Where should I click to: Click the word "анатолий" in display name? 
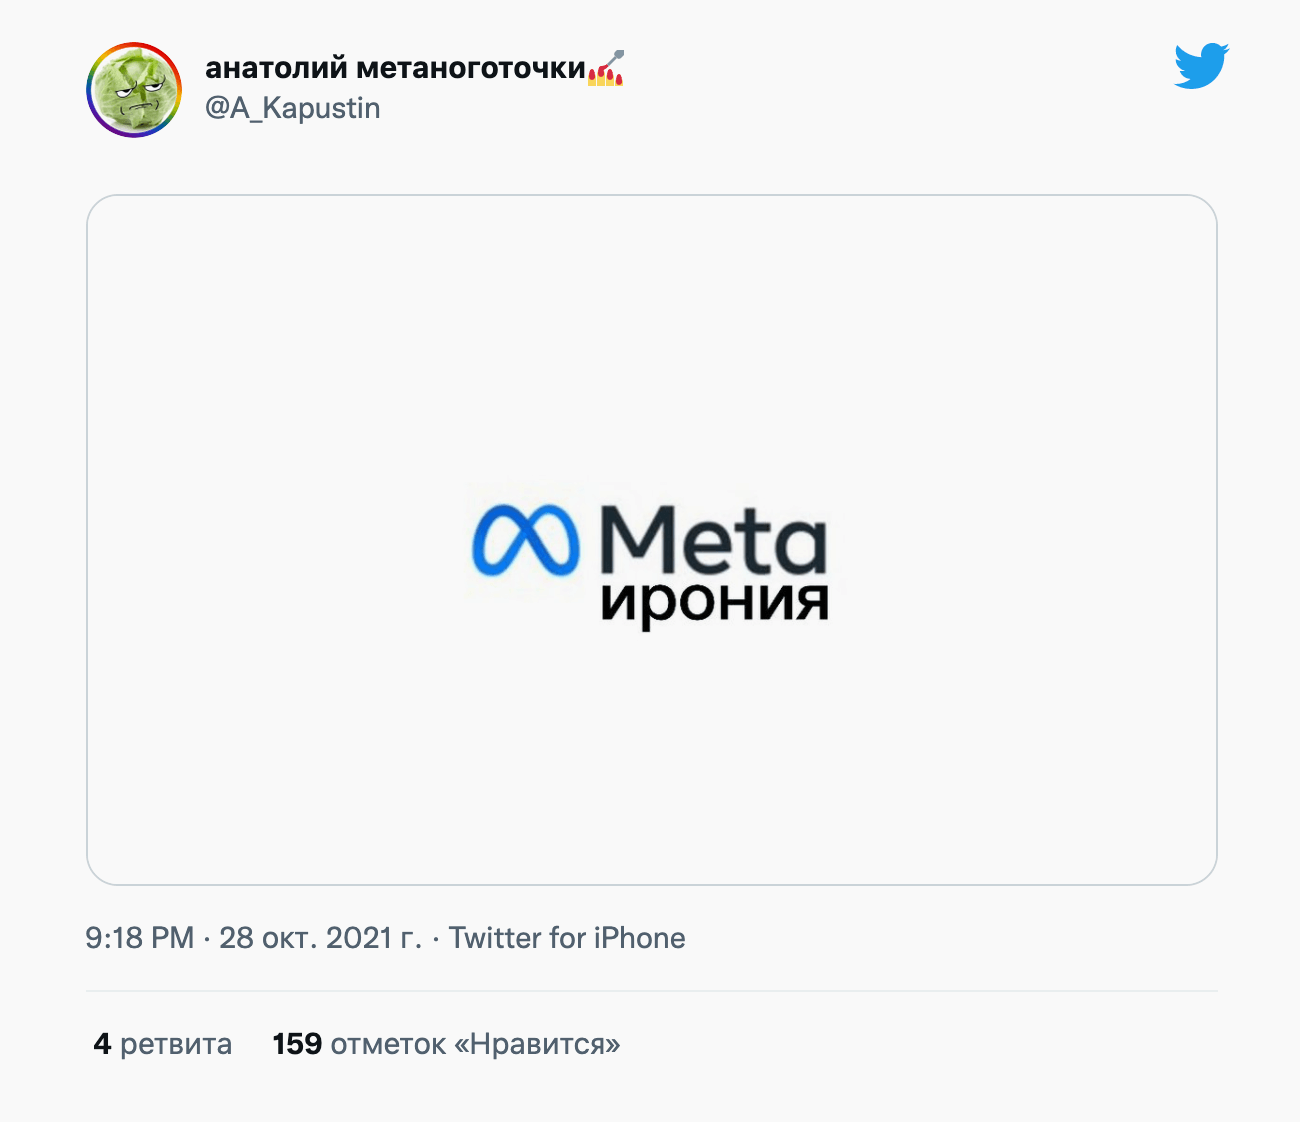click(276, 68)
